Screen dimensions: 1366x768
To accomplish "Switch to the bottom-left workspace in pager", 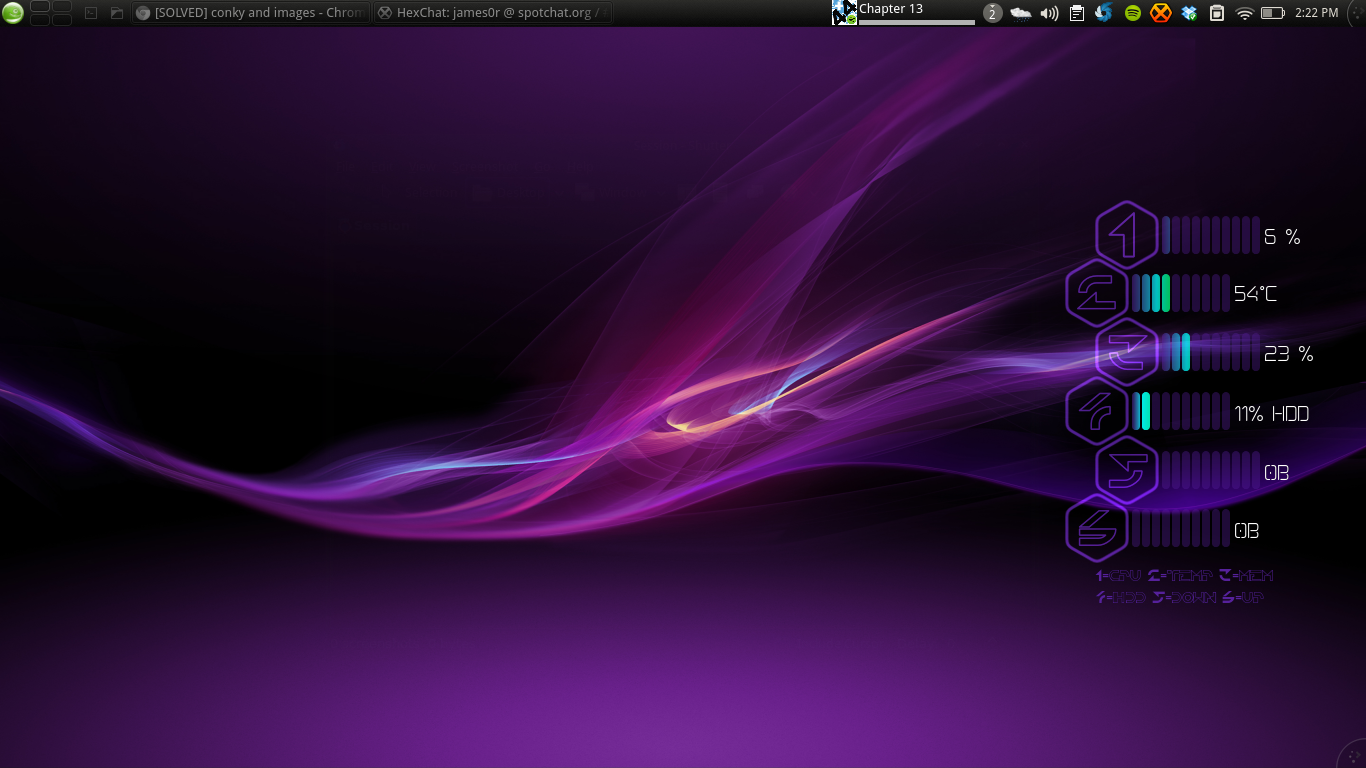I will click(x=40, y=19).
